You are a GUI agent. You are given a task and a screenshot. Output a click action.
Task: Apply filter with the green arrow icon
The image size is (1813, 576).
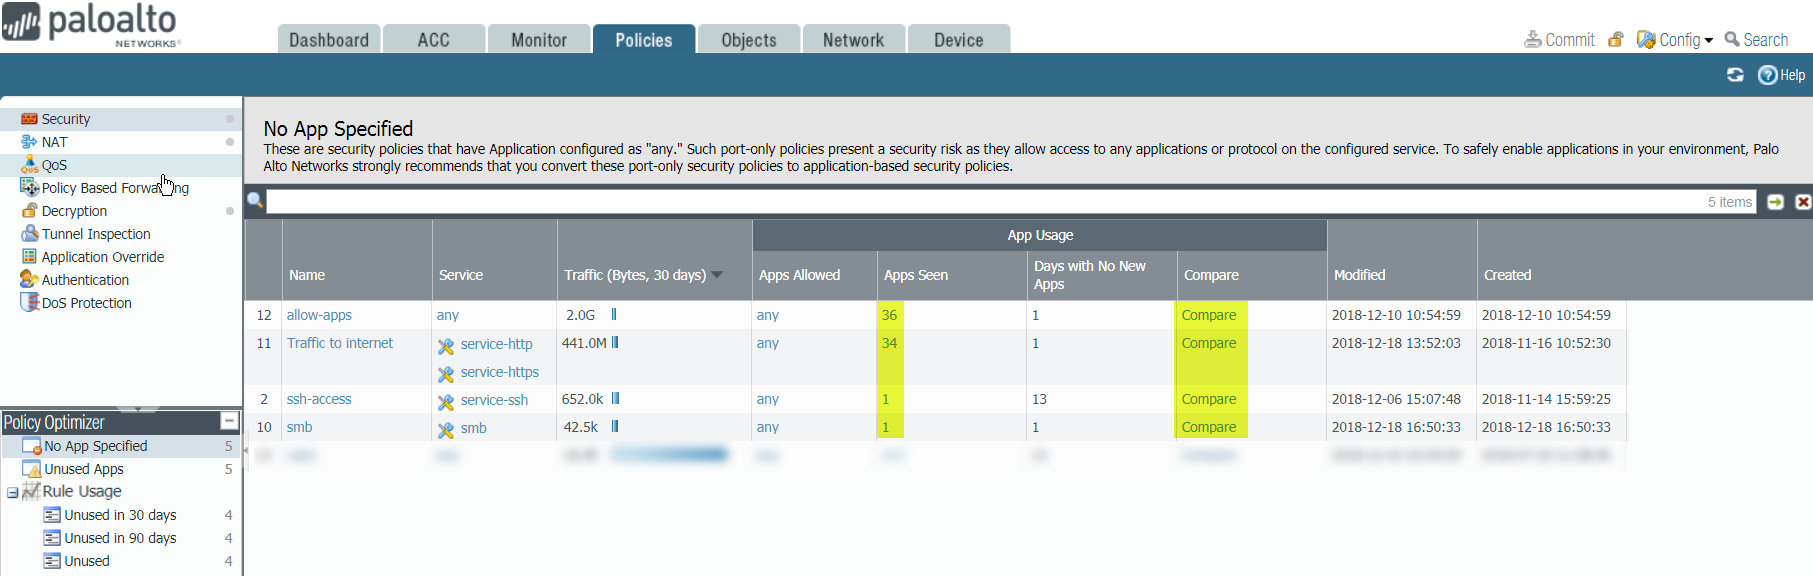coord(1775,202)
